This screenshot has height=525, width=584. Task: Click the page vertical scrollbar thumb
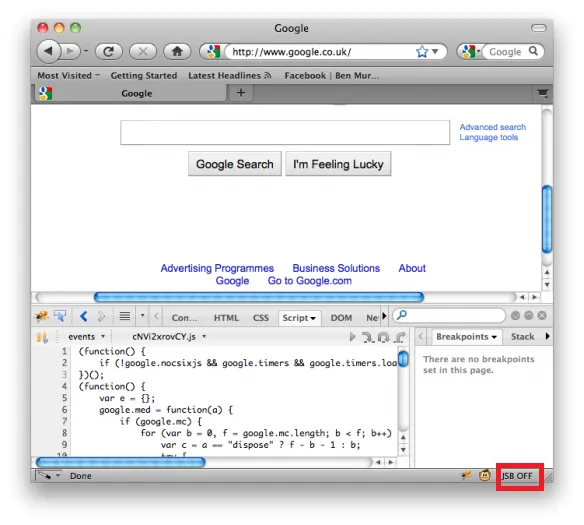(x=547, y=220)
